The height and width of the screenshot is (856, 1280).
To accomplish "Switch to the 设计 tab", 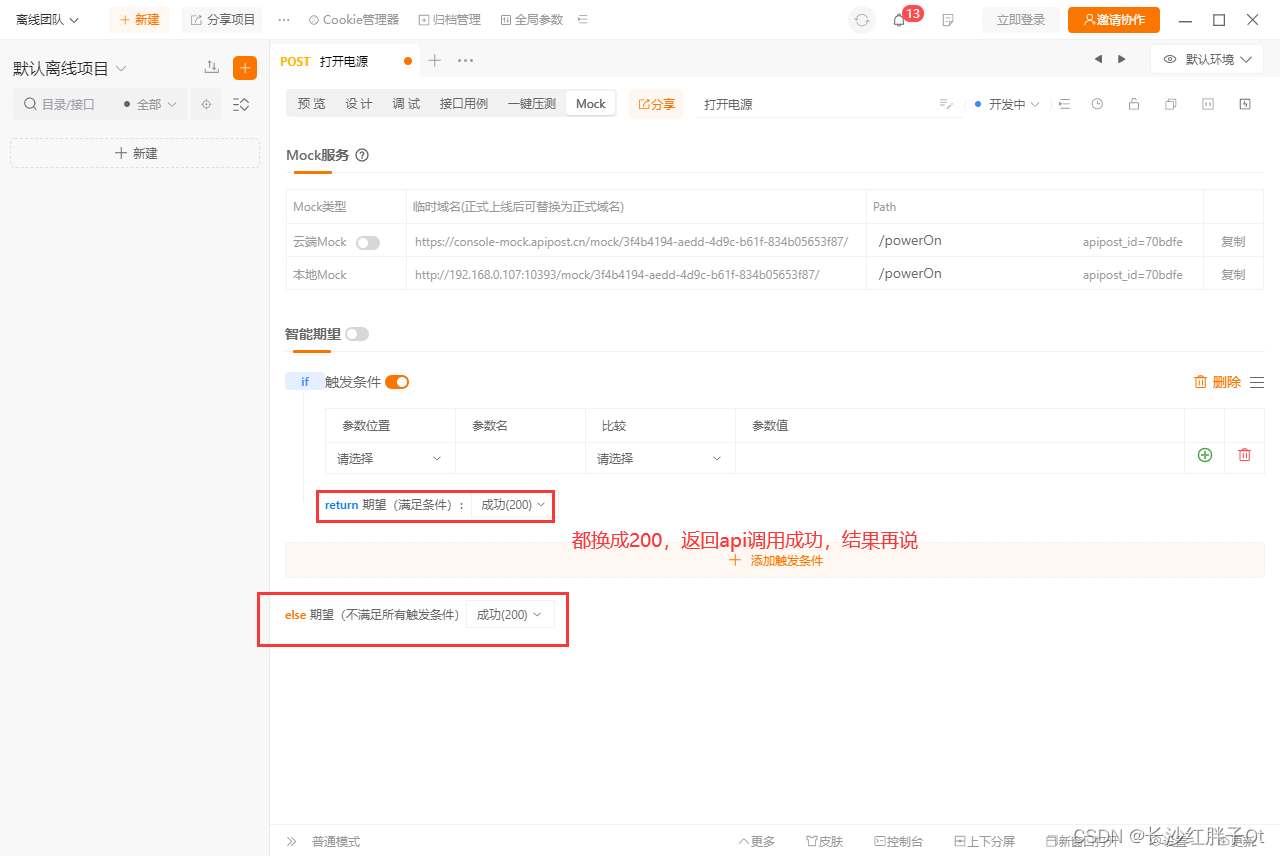I will point(359,104).
